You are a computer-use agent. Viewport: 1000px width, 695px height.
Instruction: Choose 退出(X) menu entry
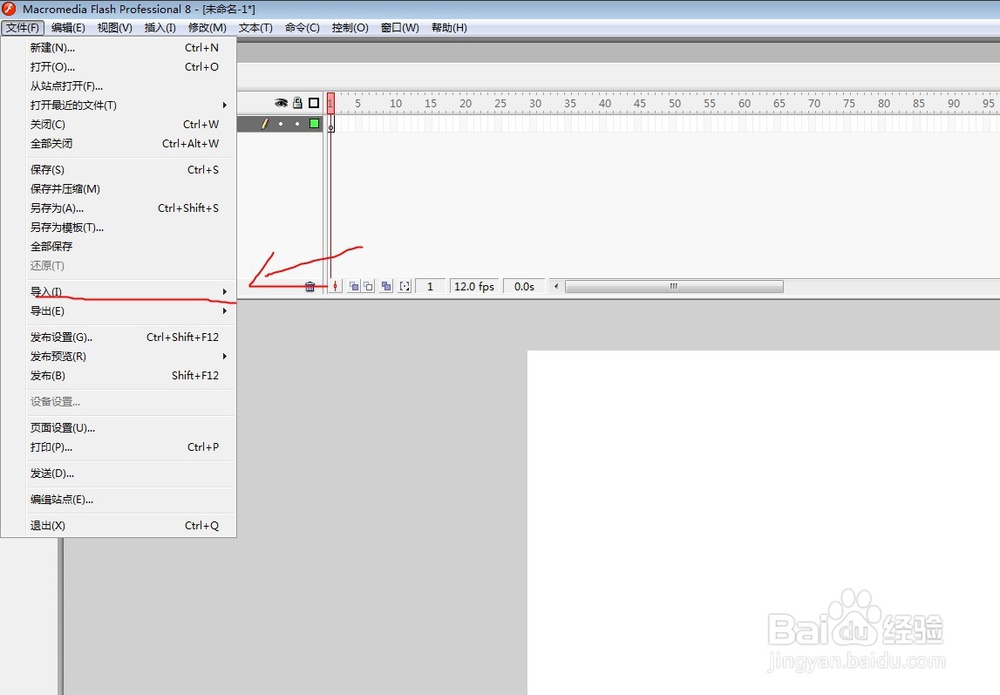[119, 525]
